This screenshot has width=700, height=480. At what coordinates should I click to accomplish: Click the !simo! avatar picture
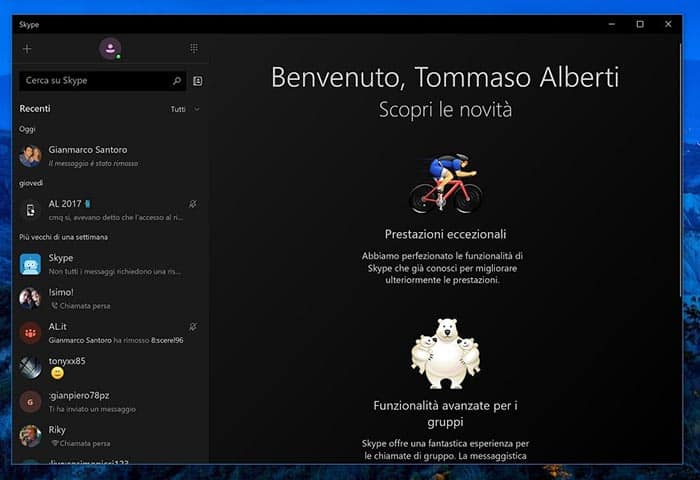[x=30, y=298]
